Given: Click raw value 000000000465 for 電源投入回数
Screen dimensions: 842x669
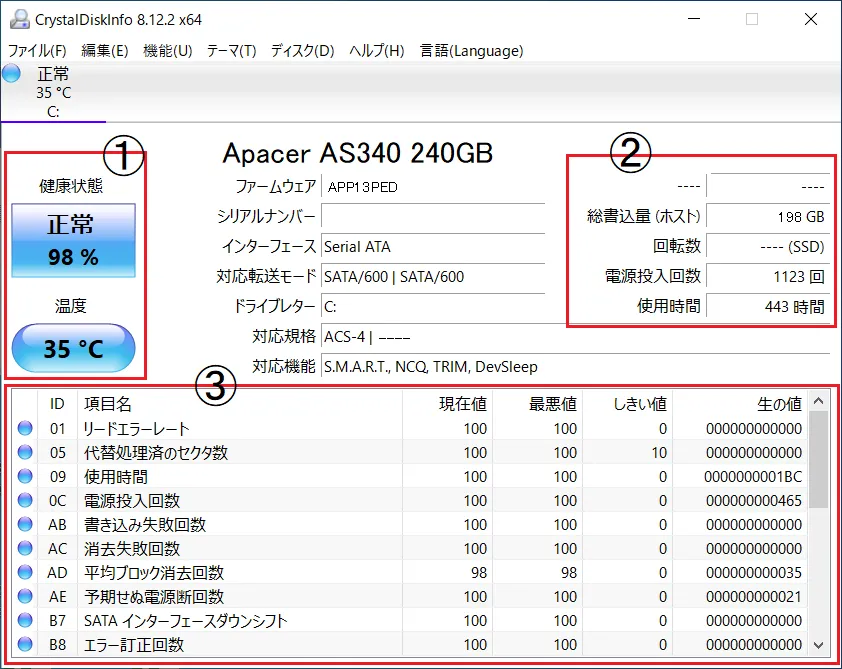Looking at the screenshot, I should (x=753, y=500).
